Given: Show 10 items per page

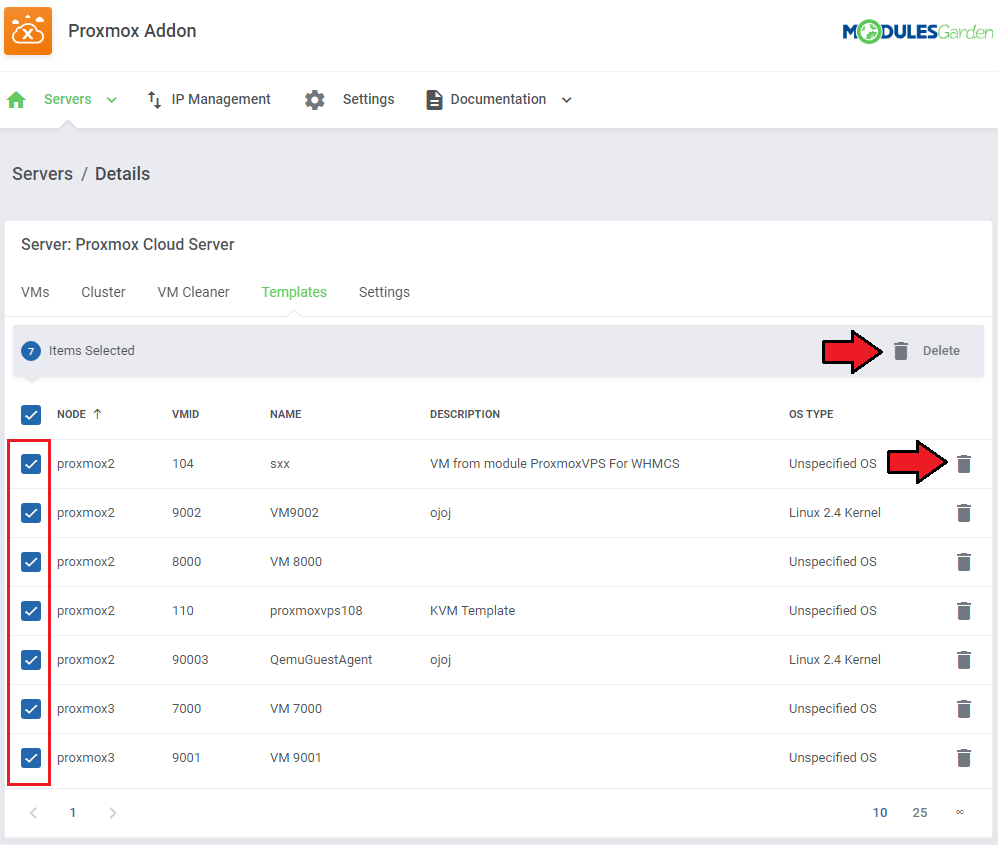Looking at the screenshot, I should [x=880, y=813].
